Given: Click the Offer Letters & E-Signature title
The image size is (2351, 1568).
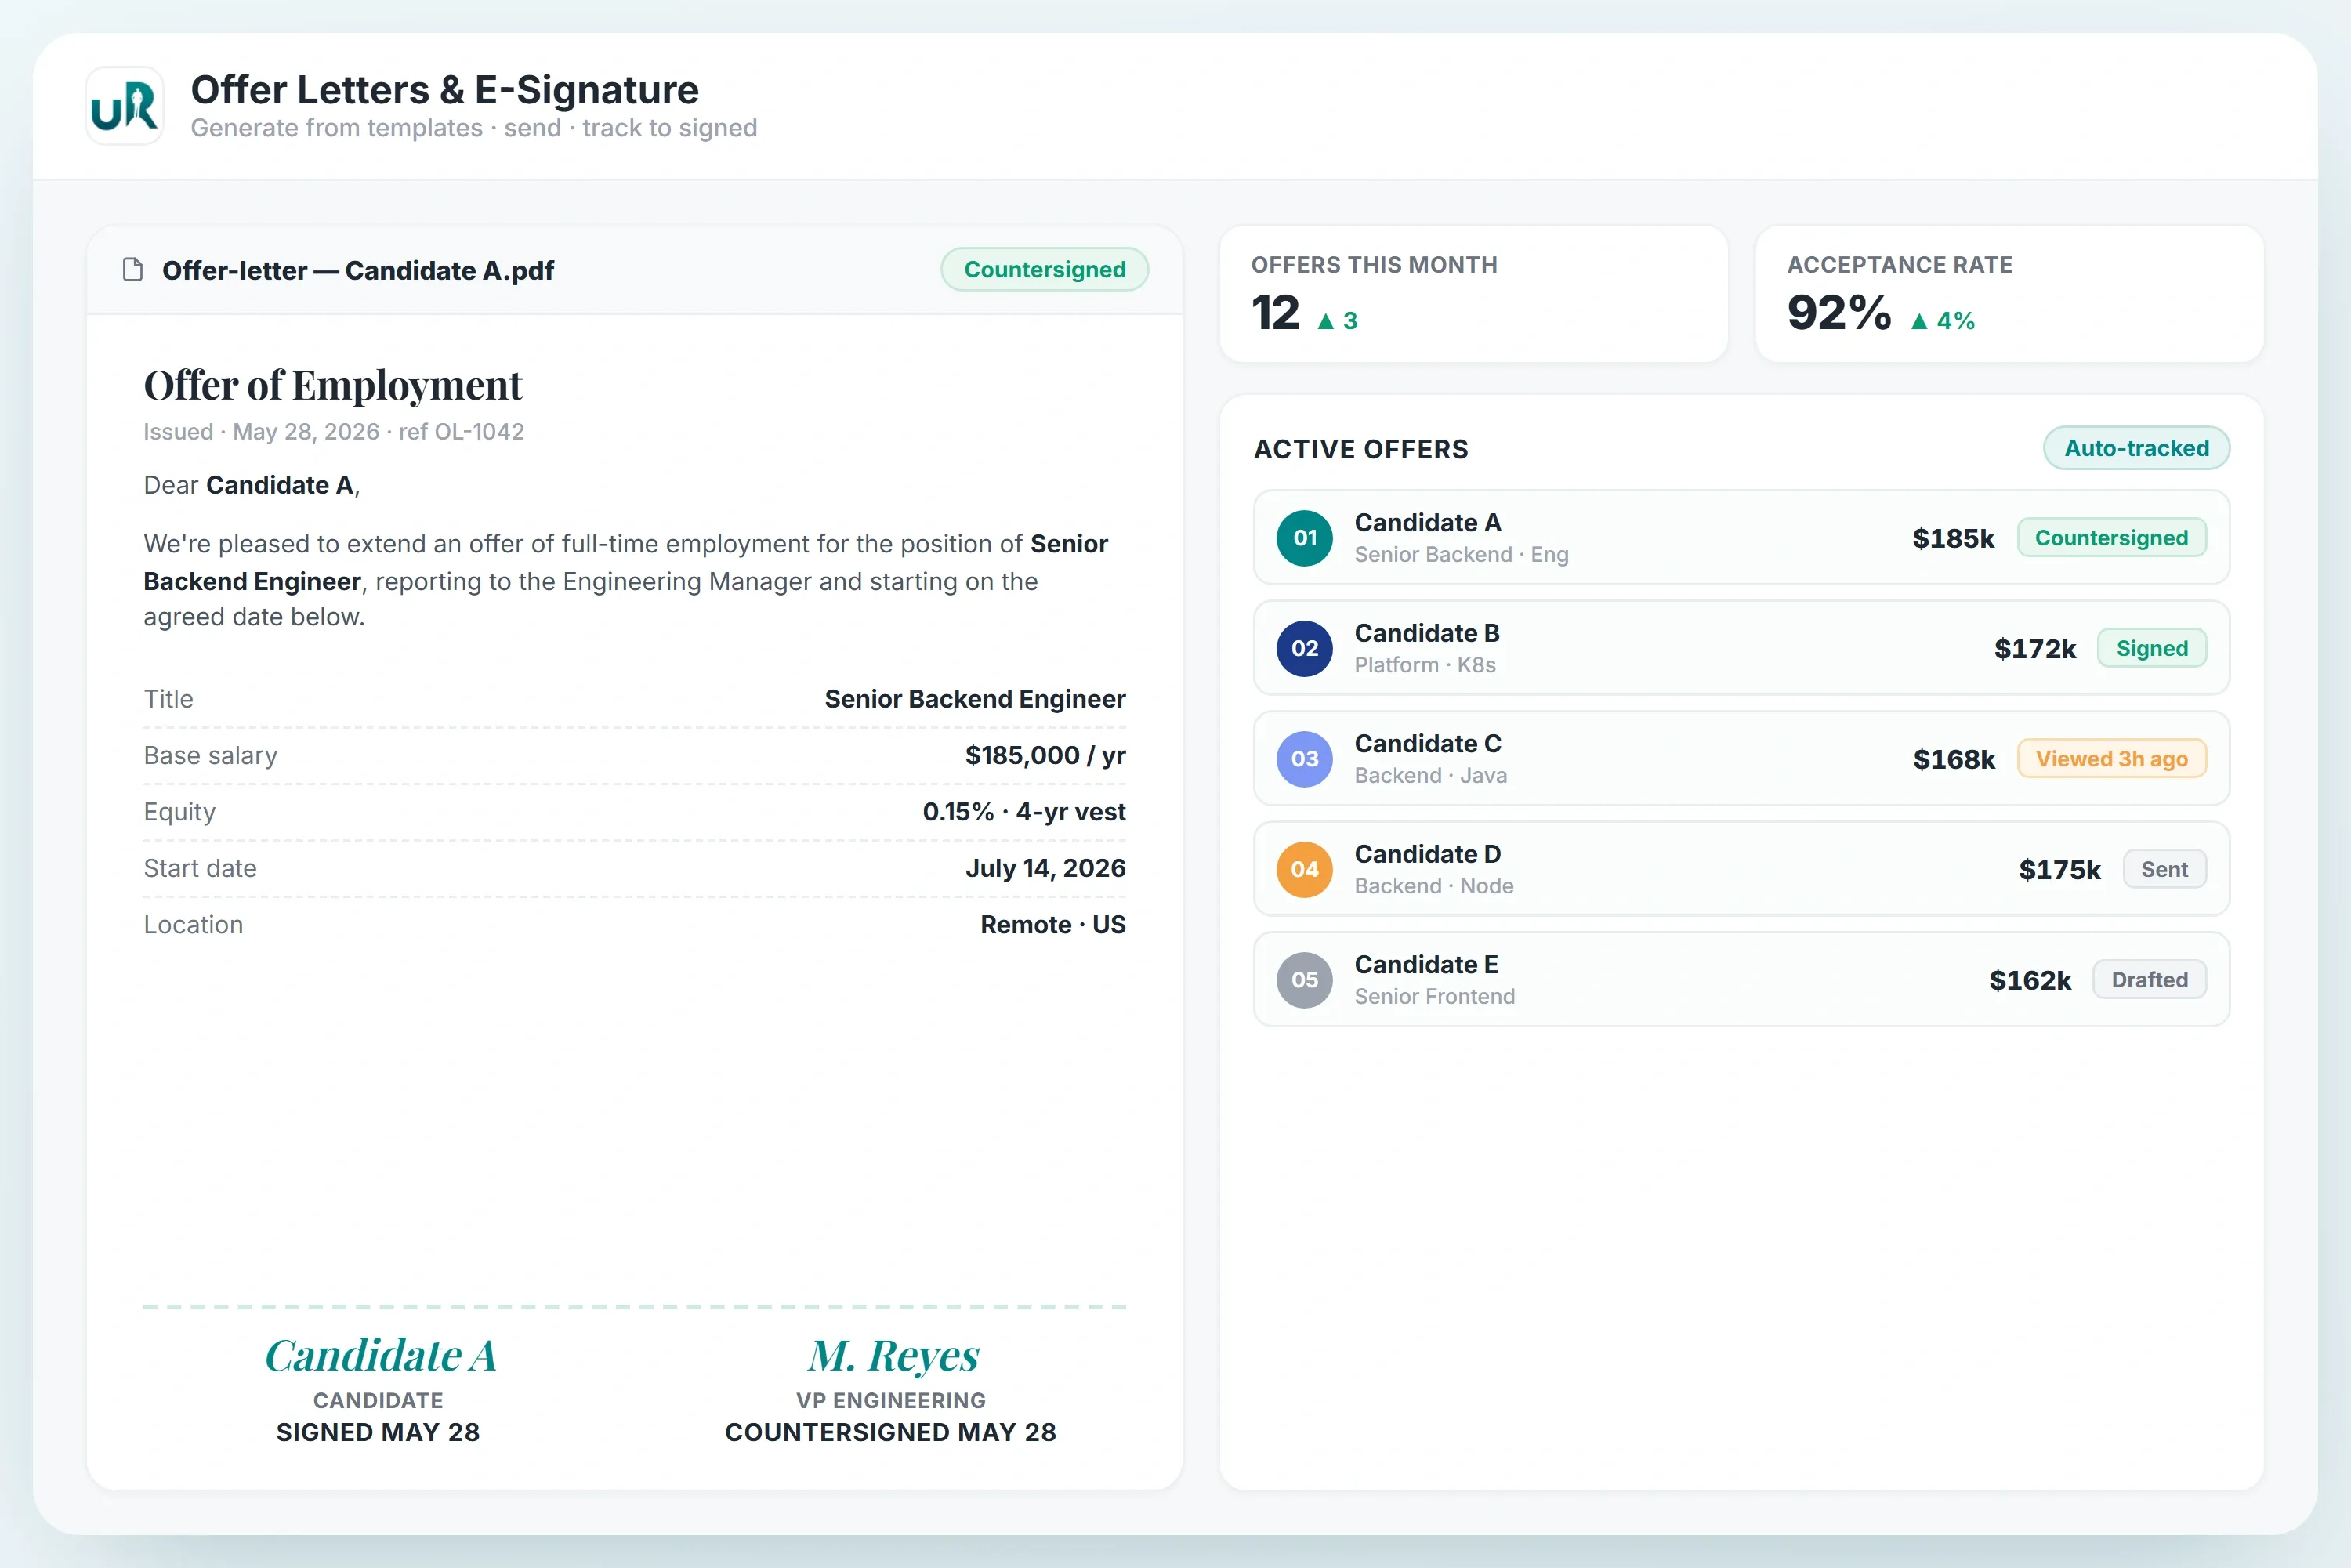Looking at the screenshot, I should tap(445, 90).
